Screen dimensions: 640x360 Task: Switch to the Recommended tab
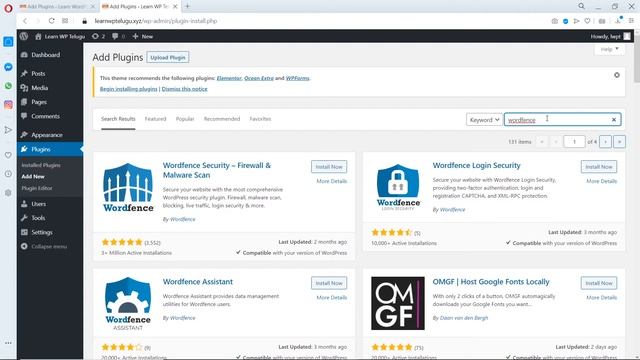click(222, 119)
